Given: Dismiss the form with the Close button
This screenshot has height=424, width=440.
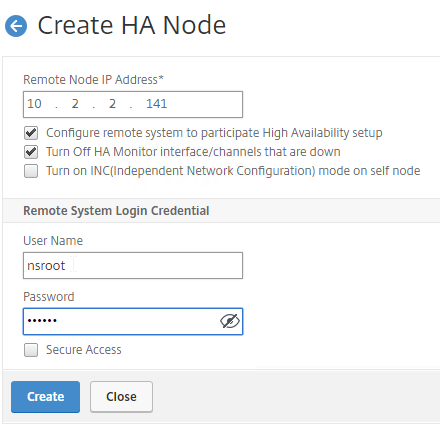Looking at the screenshot, I should point(121,397).
